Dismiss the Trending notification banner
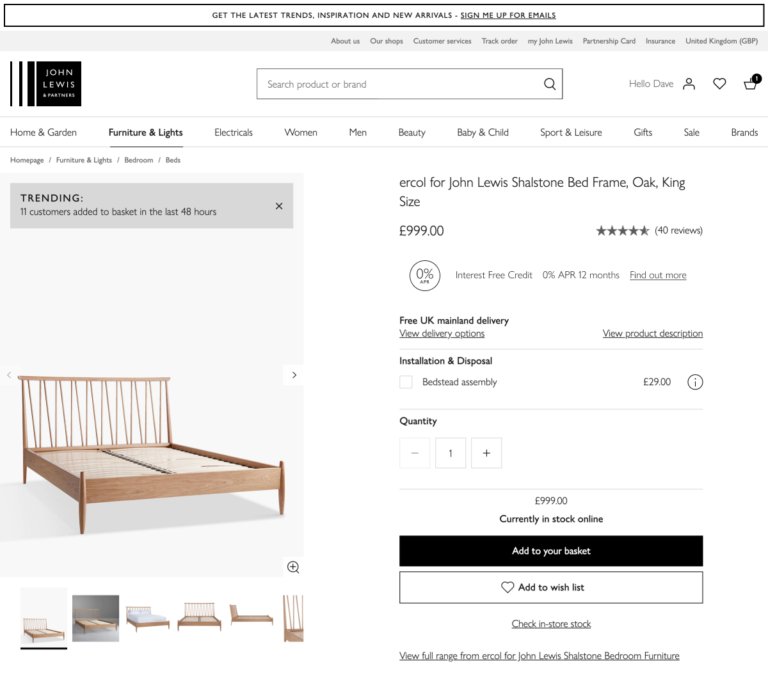 (x=279, y=206)
